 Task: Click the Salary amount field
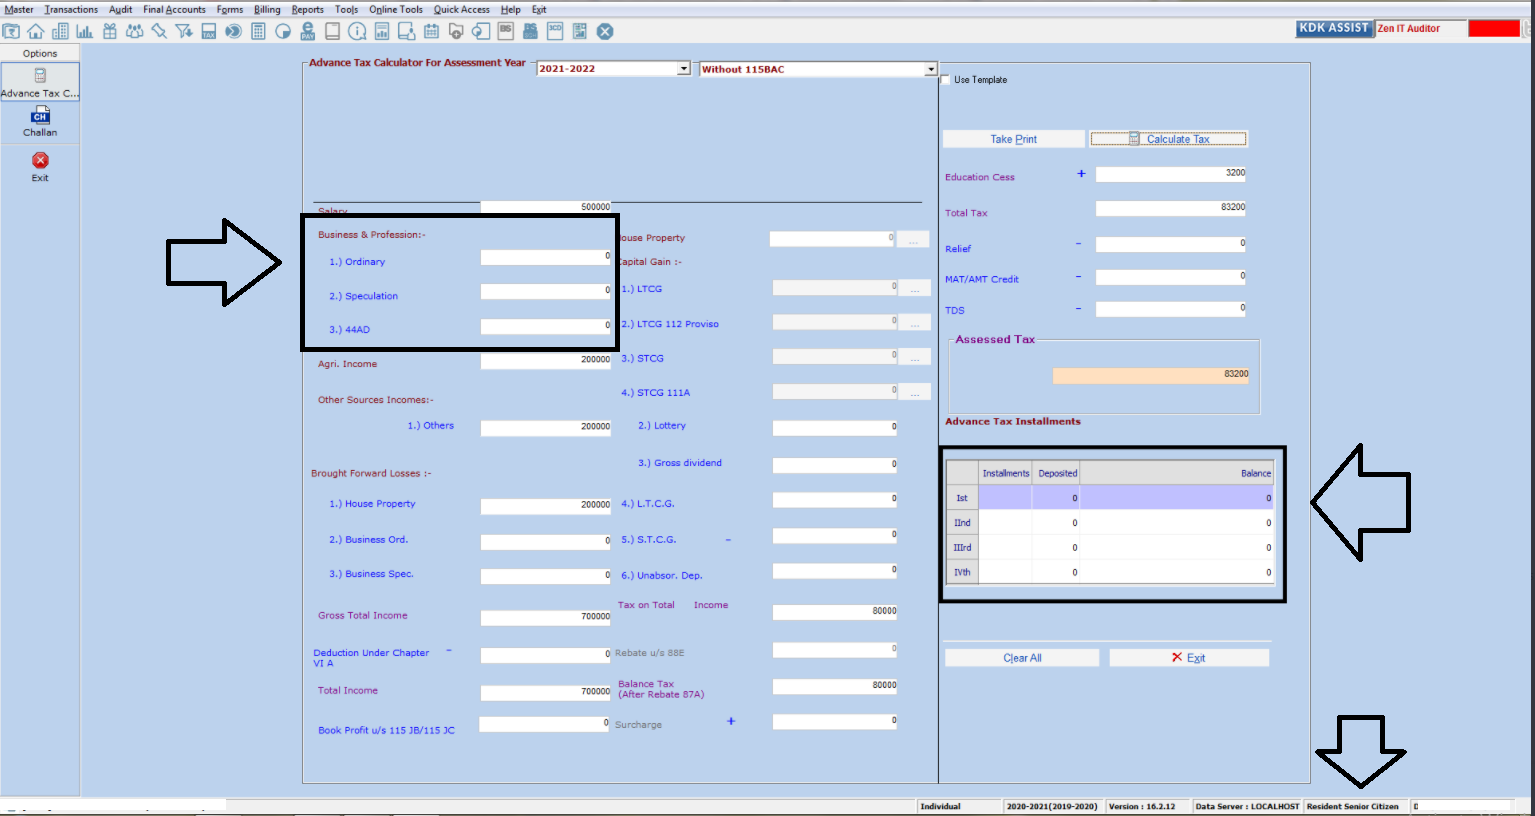click(546, 207)
